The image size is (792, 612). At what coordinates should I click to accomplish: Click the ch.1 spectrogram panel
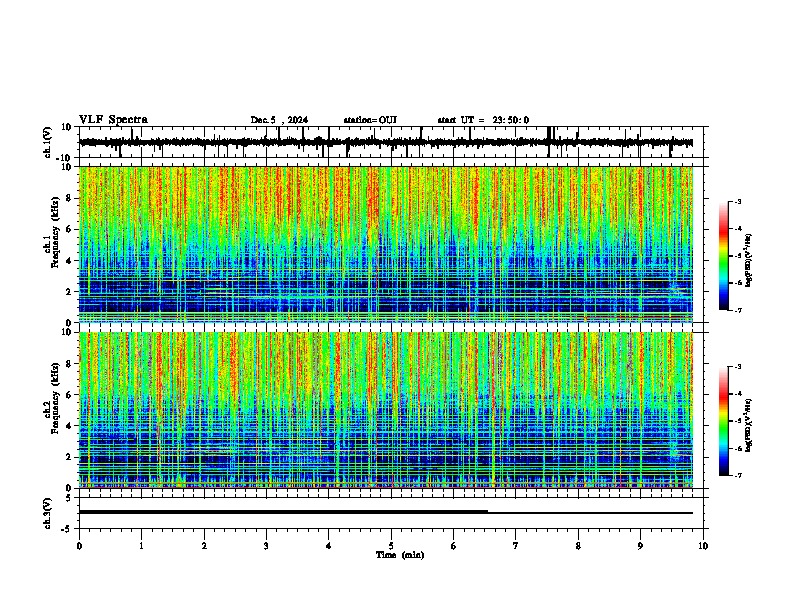click(x=386, y=244)
